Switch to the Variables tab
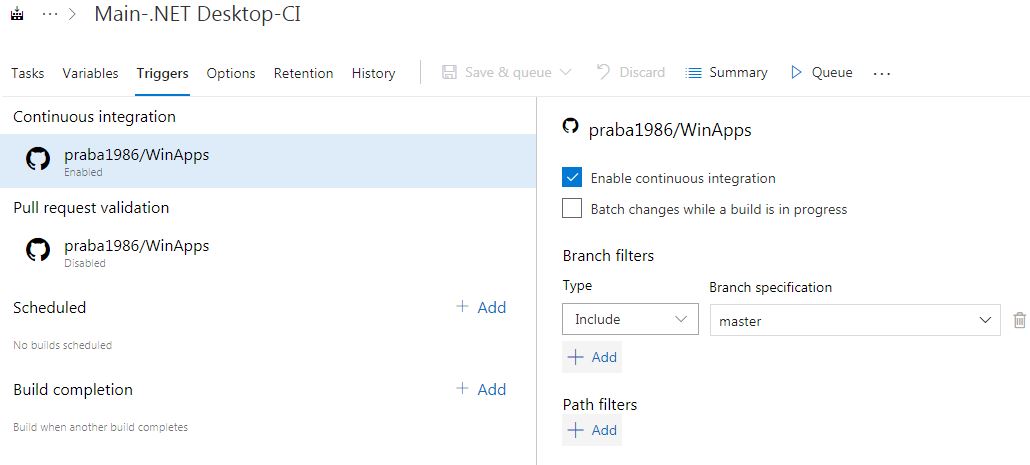1030x465 pixels. [91, 73]
